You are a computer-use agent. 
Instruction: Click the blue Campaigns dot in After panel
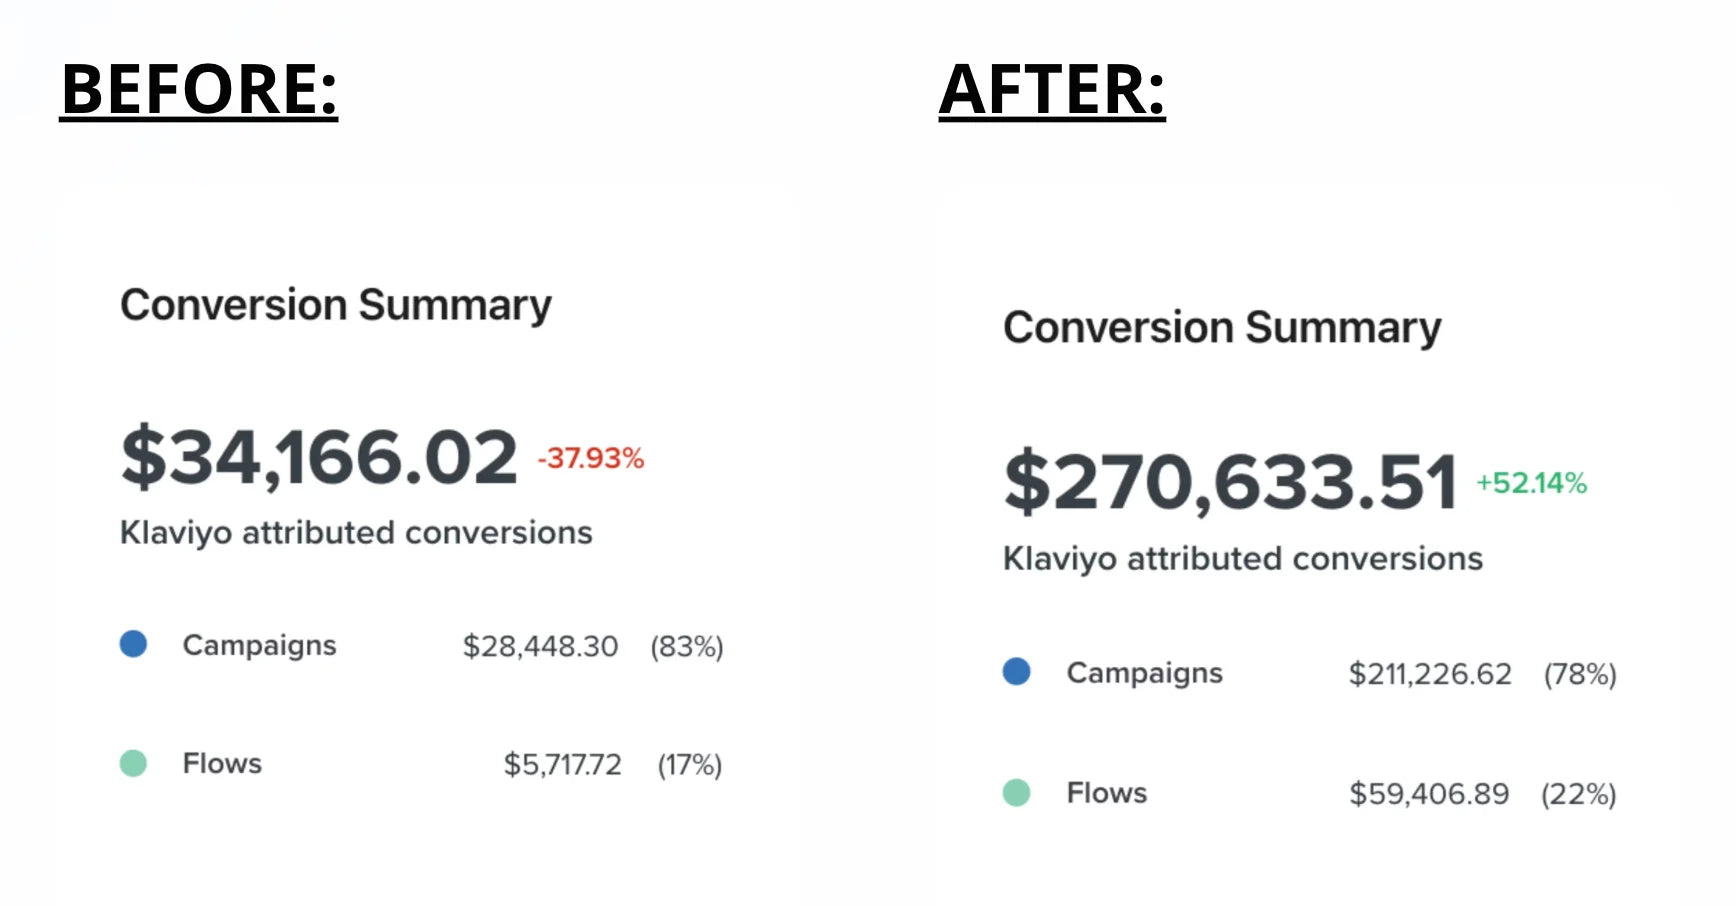[x=1016, y=672]
